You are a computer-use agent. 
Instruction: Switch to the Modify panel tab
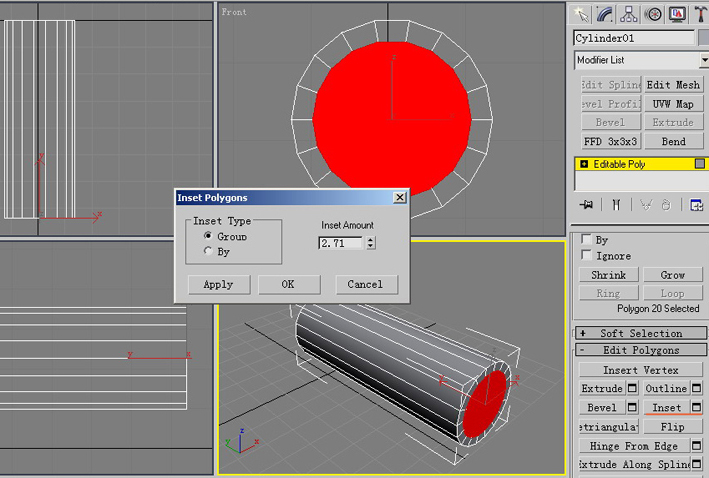(605, 13)
